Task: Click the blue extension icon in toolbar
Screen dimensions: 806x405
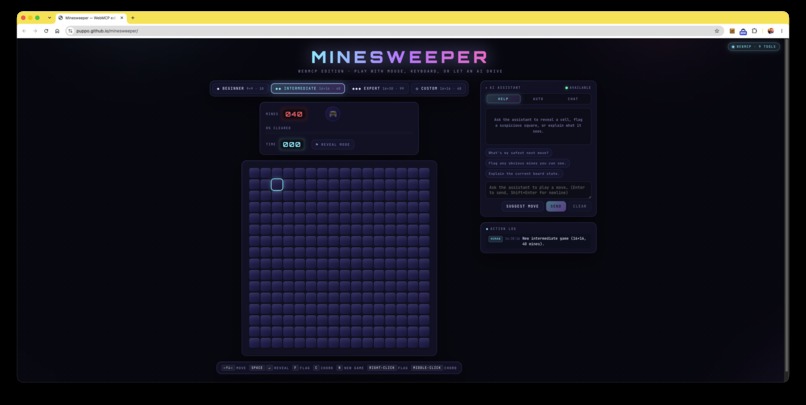Action: click(743, 31)
